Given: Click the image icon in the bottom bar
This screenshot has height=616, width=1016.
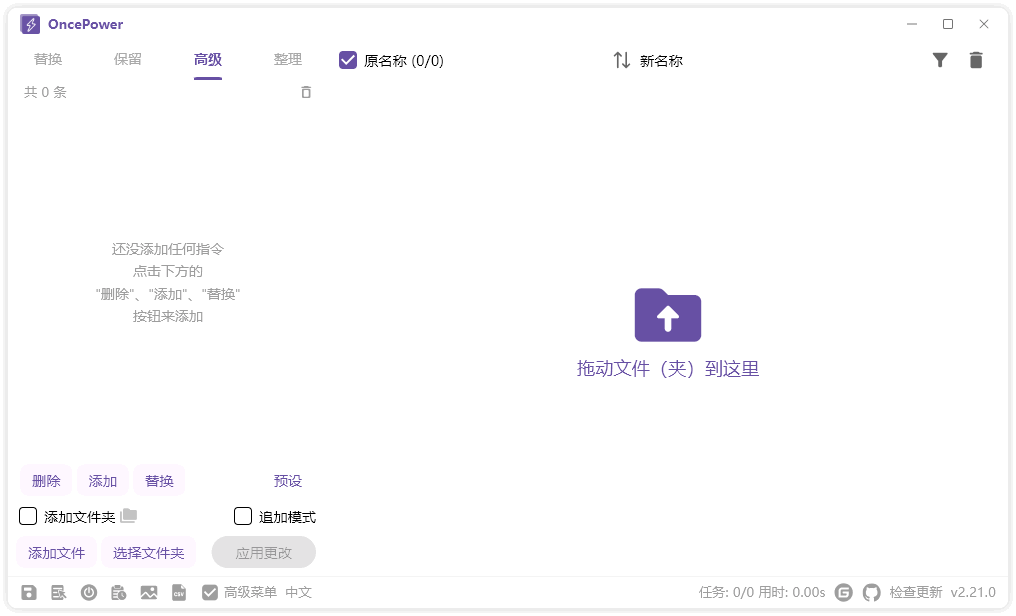Looking at the screenshot, I should point(149,592).
